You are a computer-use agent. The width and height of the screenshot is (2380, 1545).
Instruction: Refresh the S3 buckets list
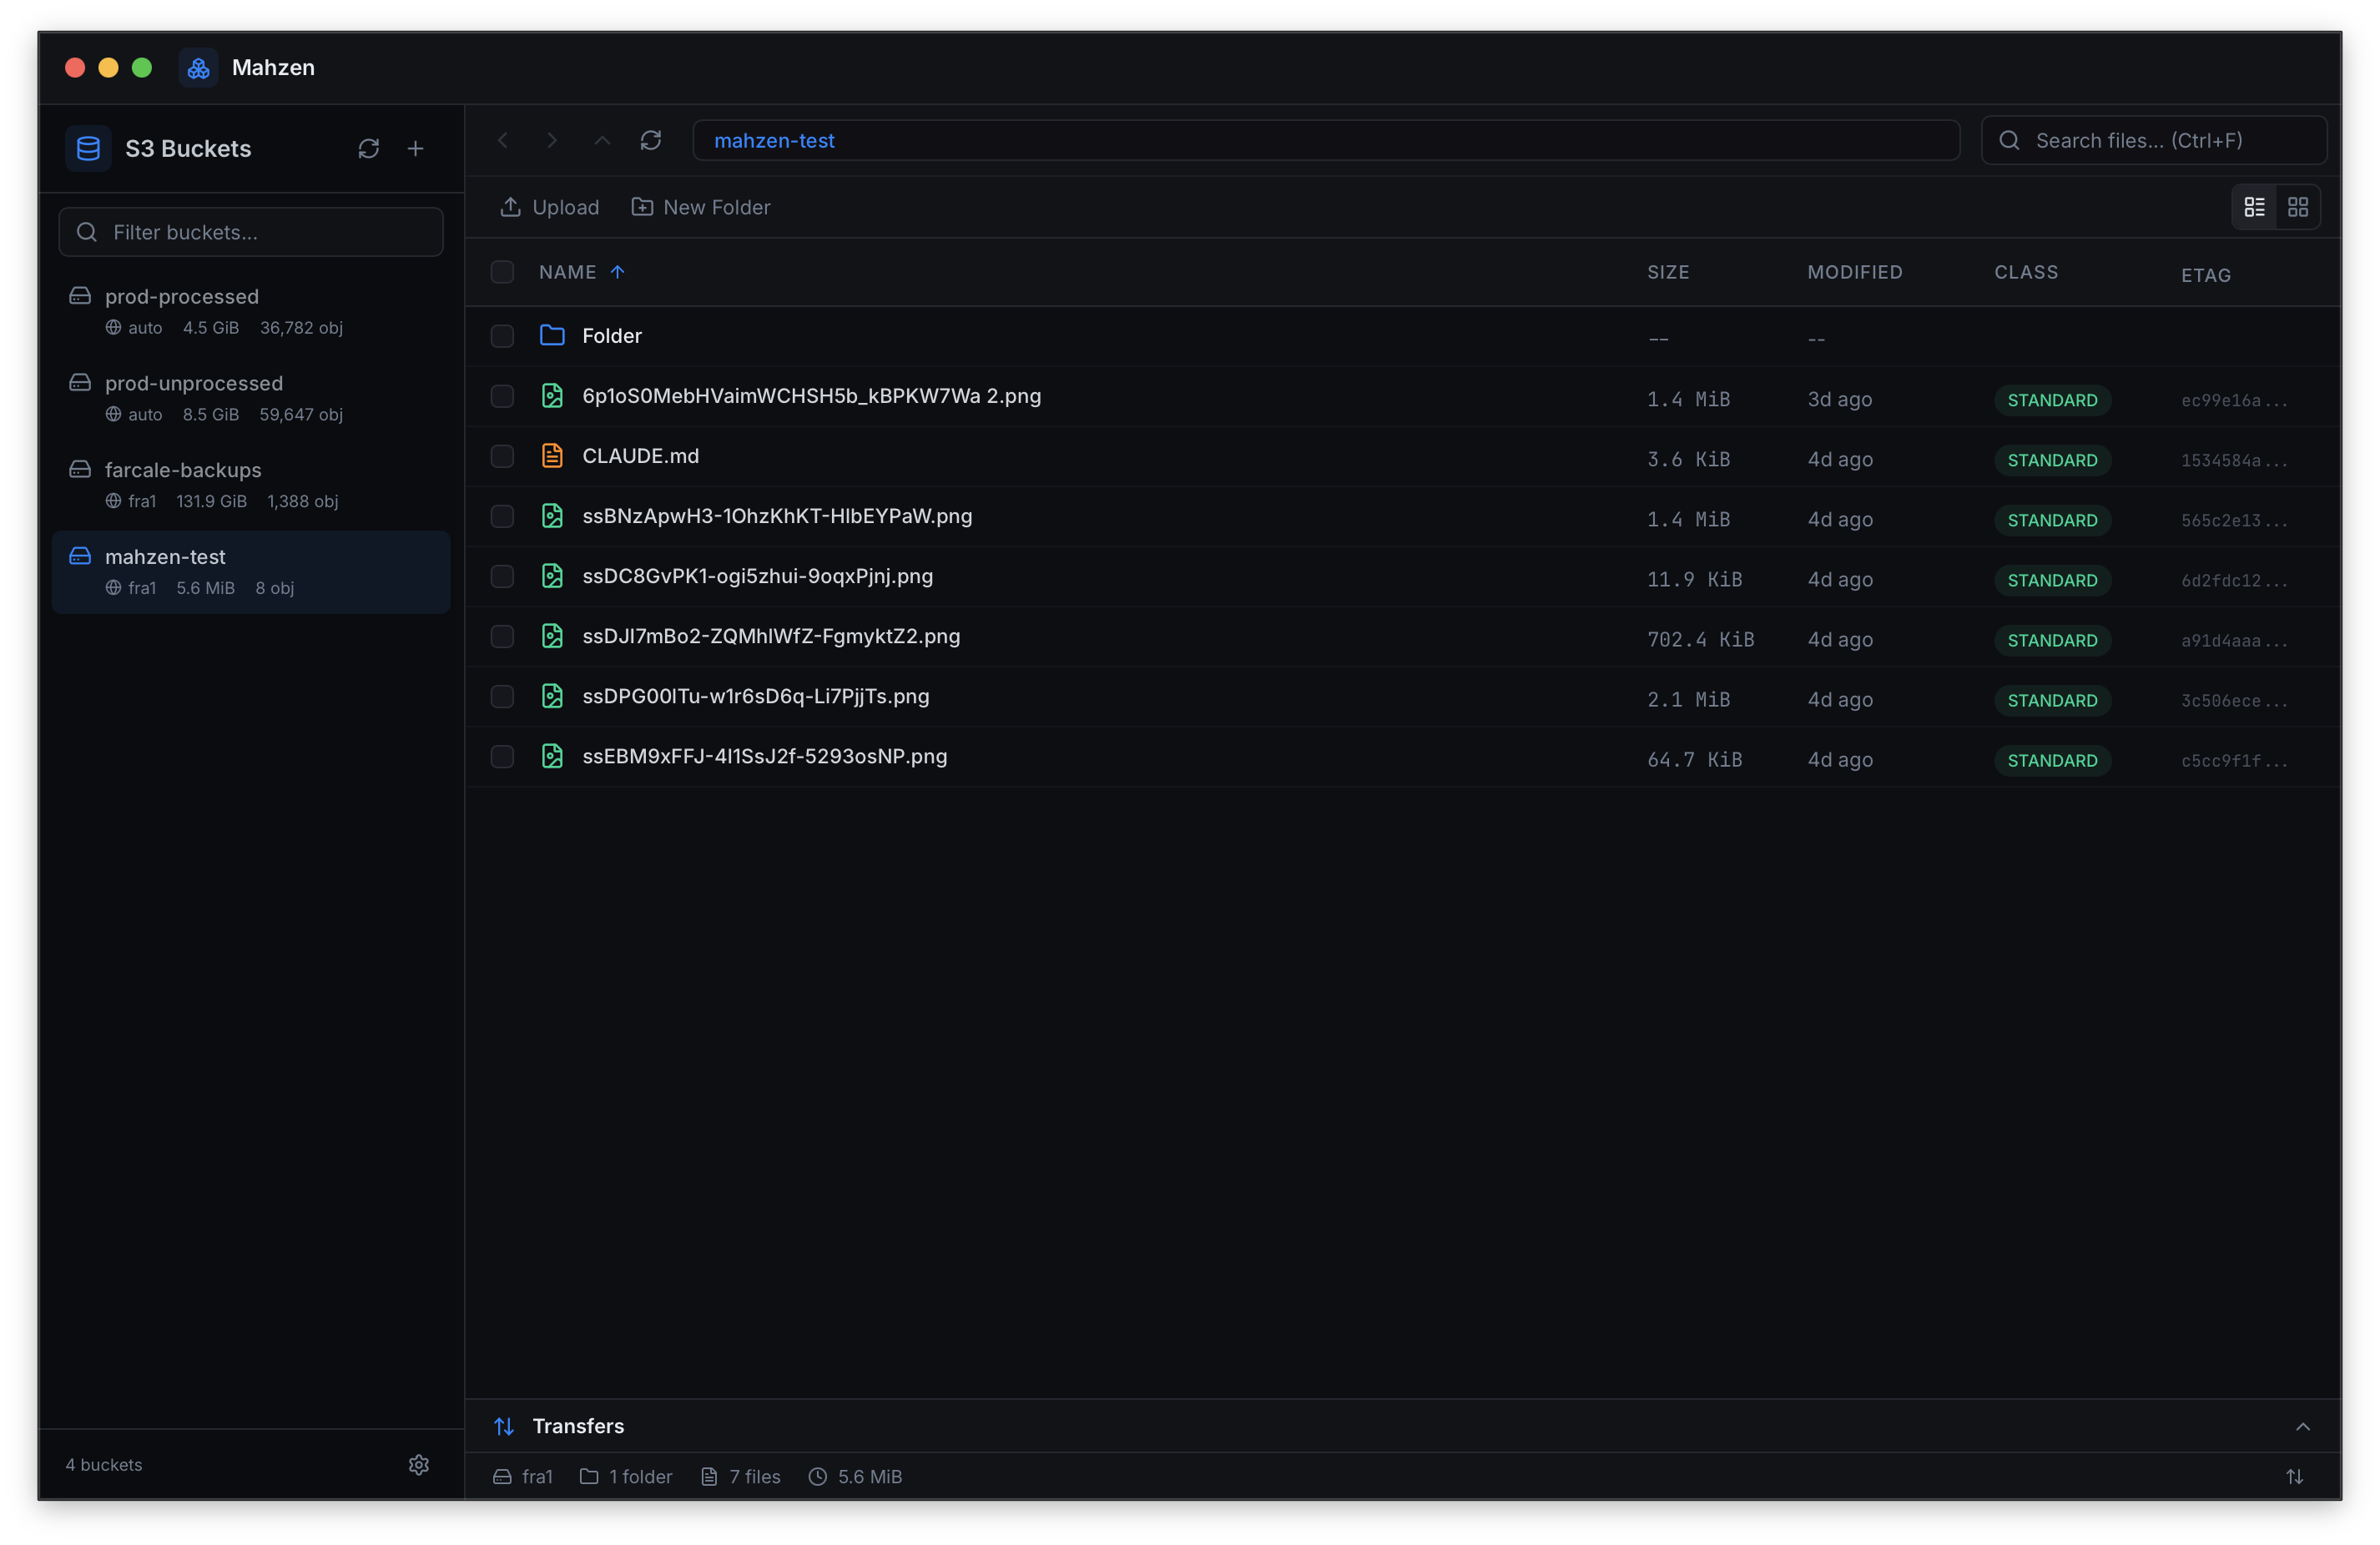click(368, 149)
